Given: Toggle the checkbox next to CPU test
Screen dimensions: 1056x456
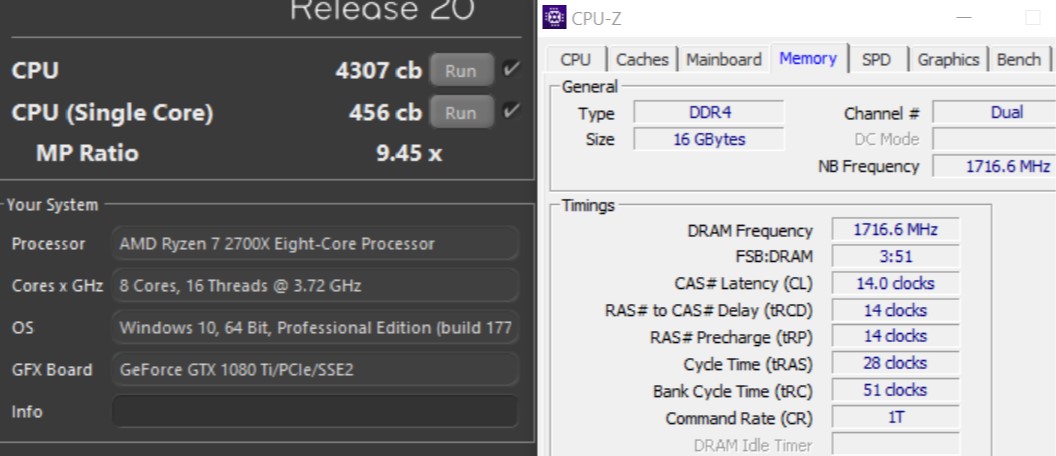Looking at the screenshot, I should coord(512,69).
